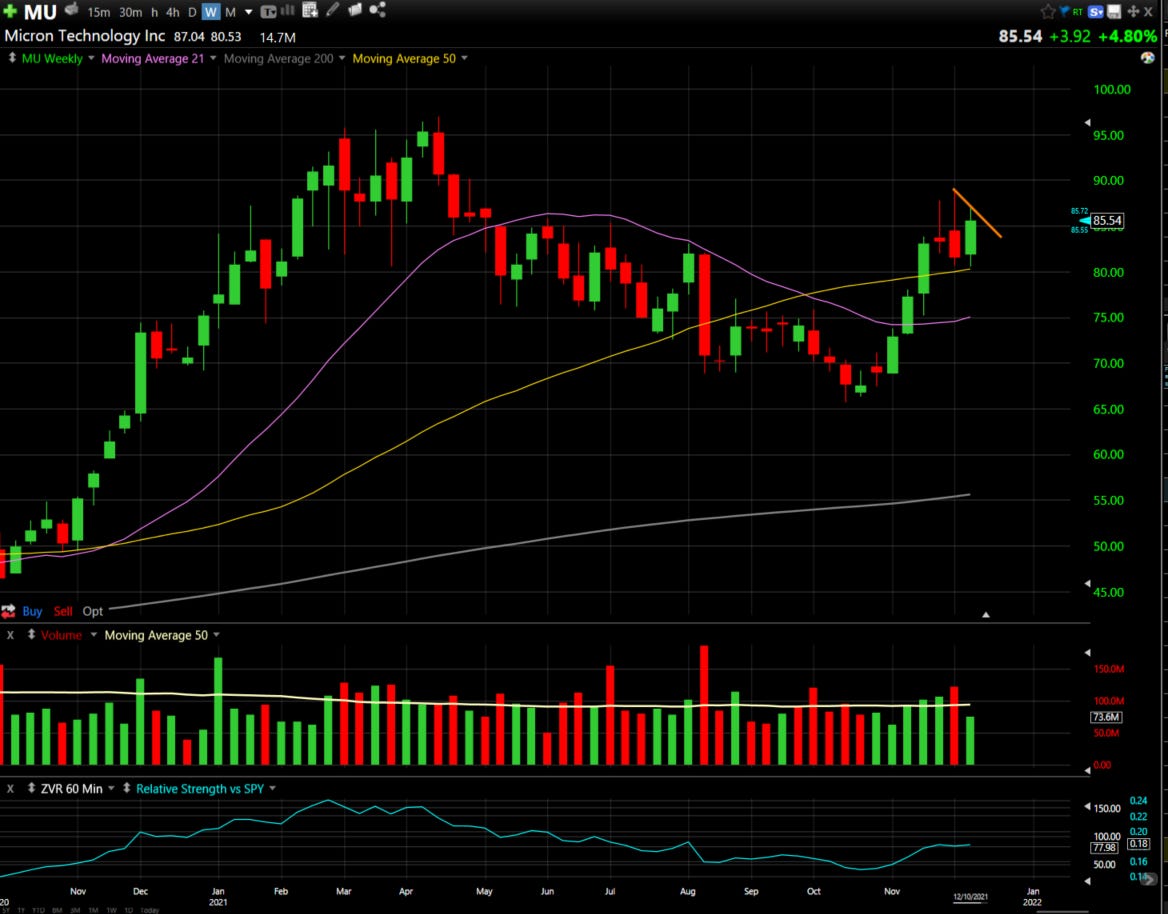Switch to the Daily (D) timeframe

point(191,12)
